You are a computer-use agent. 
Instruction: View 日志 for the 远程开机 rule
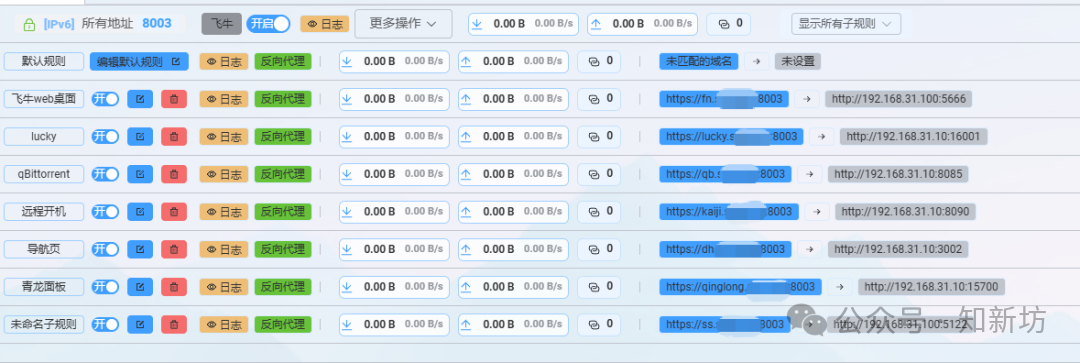point(224,211)
